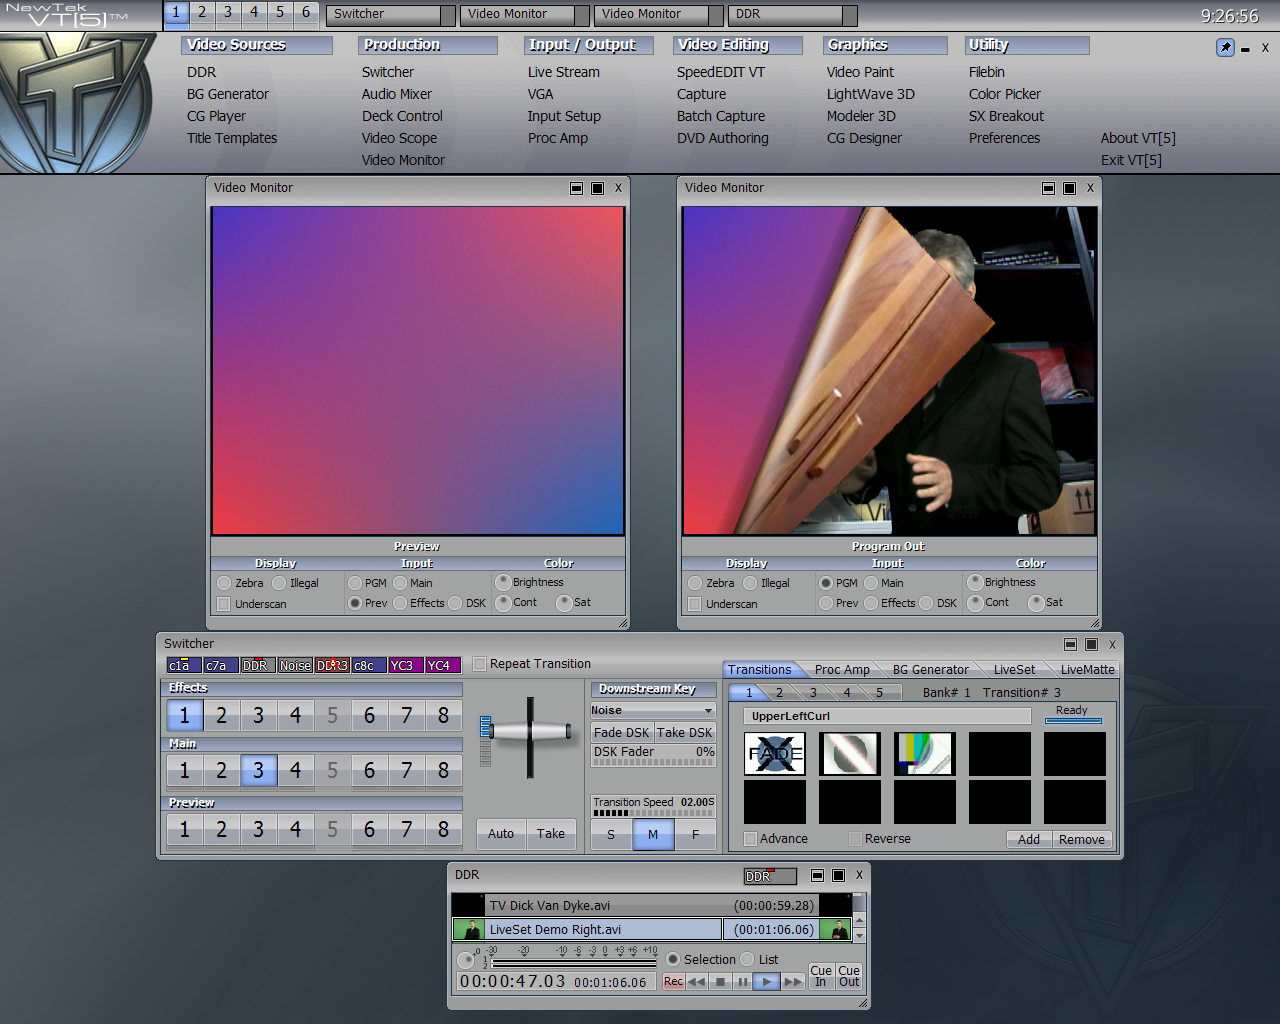Click the Brightness knob in the Preview monitor

[x=503, y=582]
